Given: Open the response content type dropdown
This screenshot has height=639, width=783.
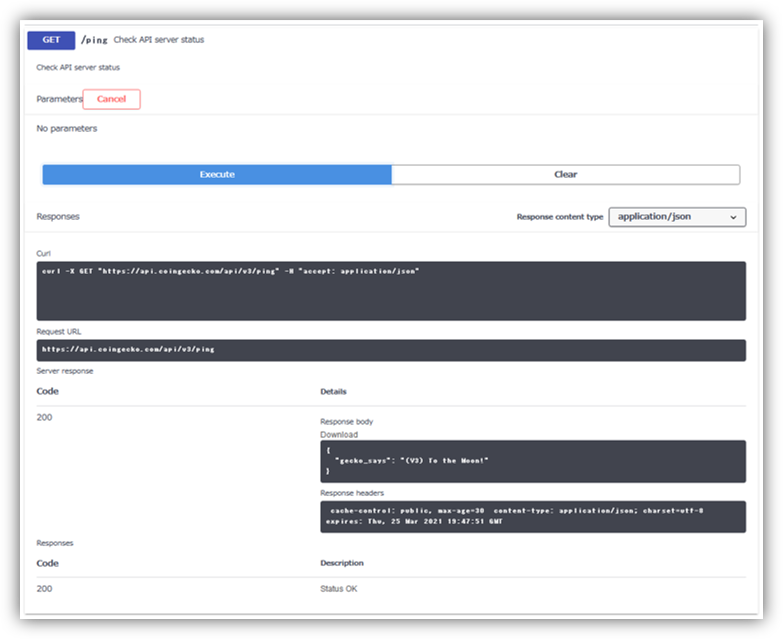Looking at the screenshot, I should (x=677, y=217).
